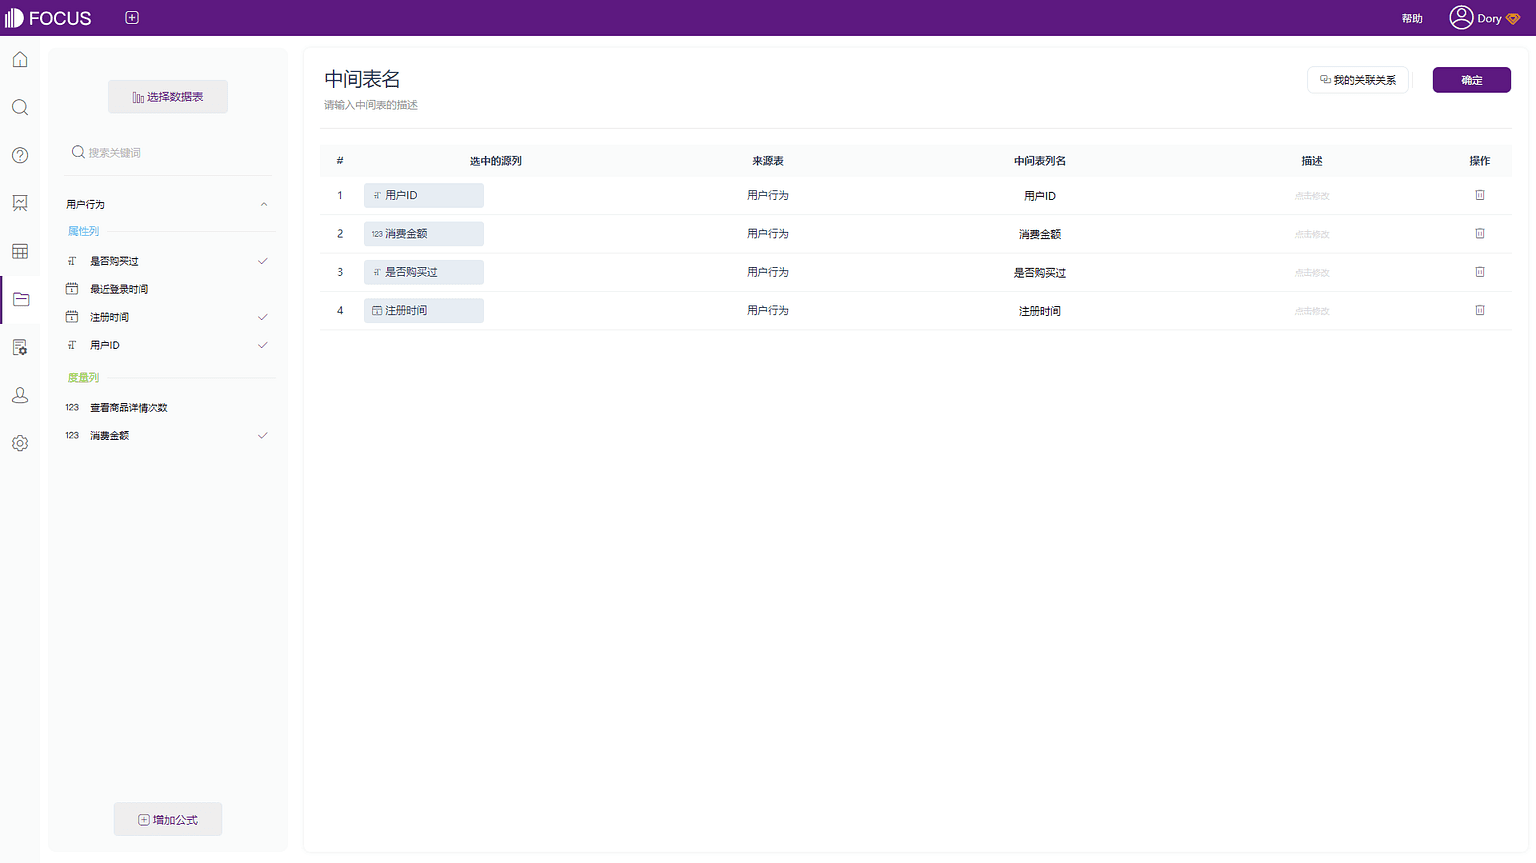The height and width of the screenshot is (863, 1536).
Task: Delete the 是否购买过 row
Action: 1480,272
